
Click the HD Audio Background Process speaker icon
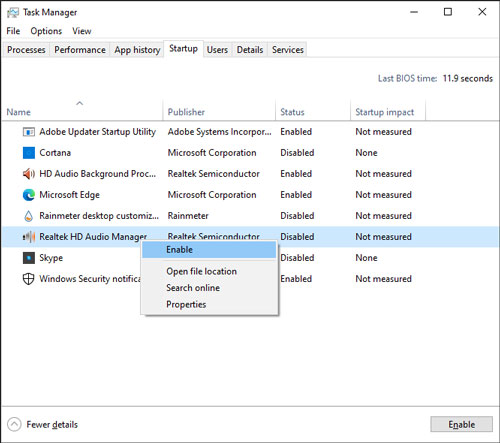click(x=29, y=174)
